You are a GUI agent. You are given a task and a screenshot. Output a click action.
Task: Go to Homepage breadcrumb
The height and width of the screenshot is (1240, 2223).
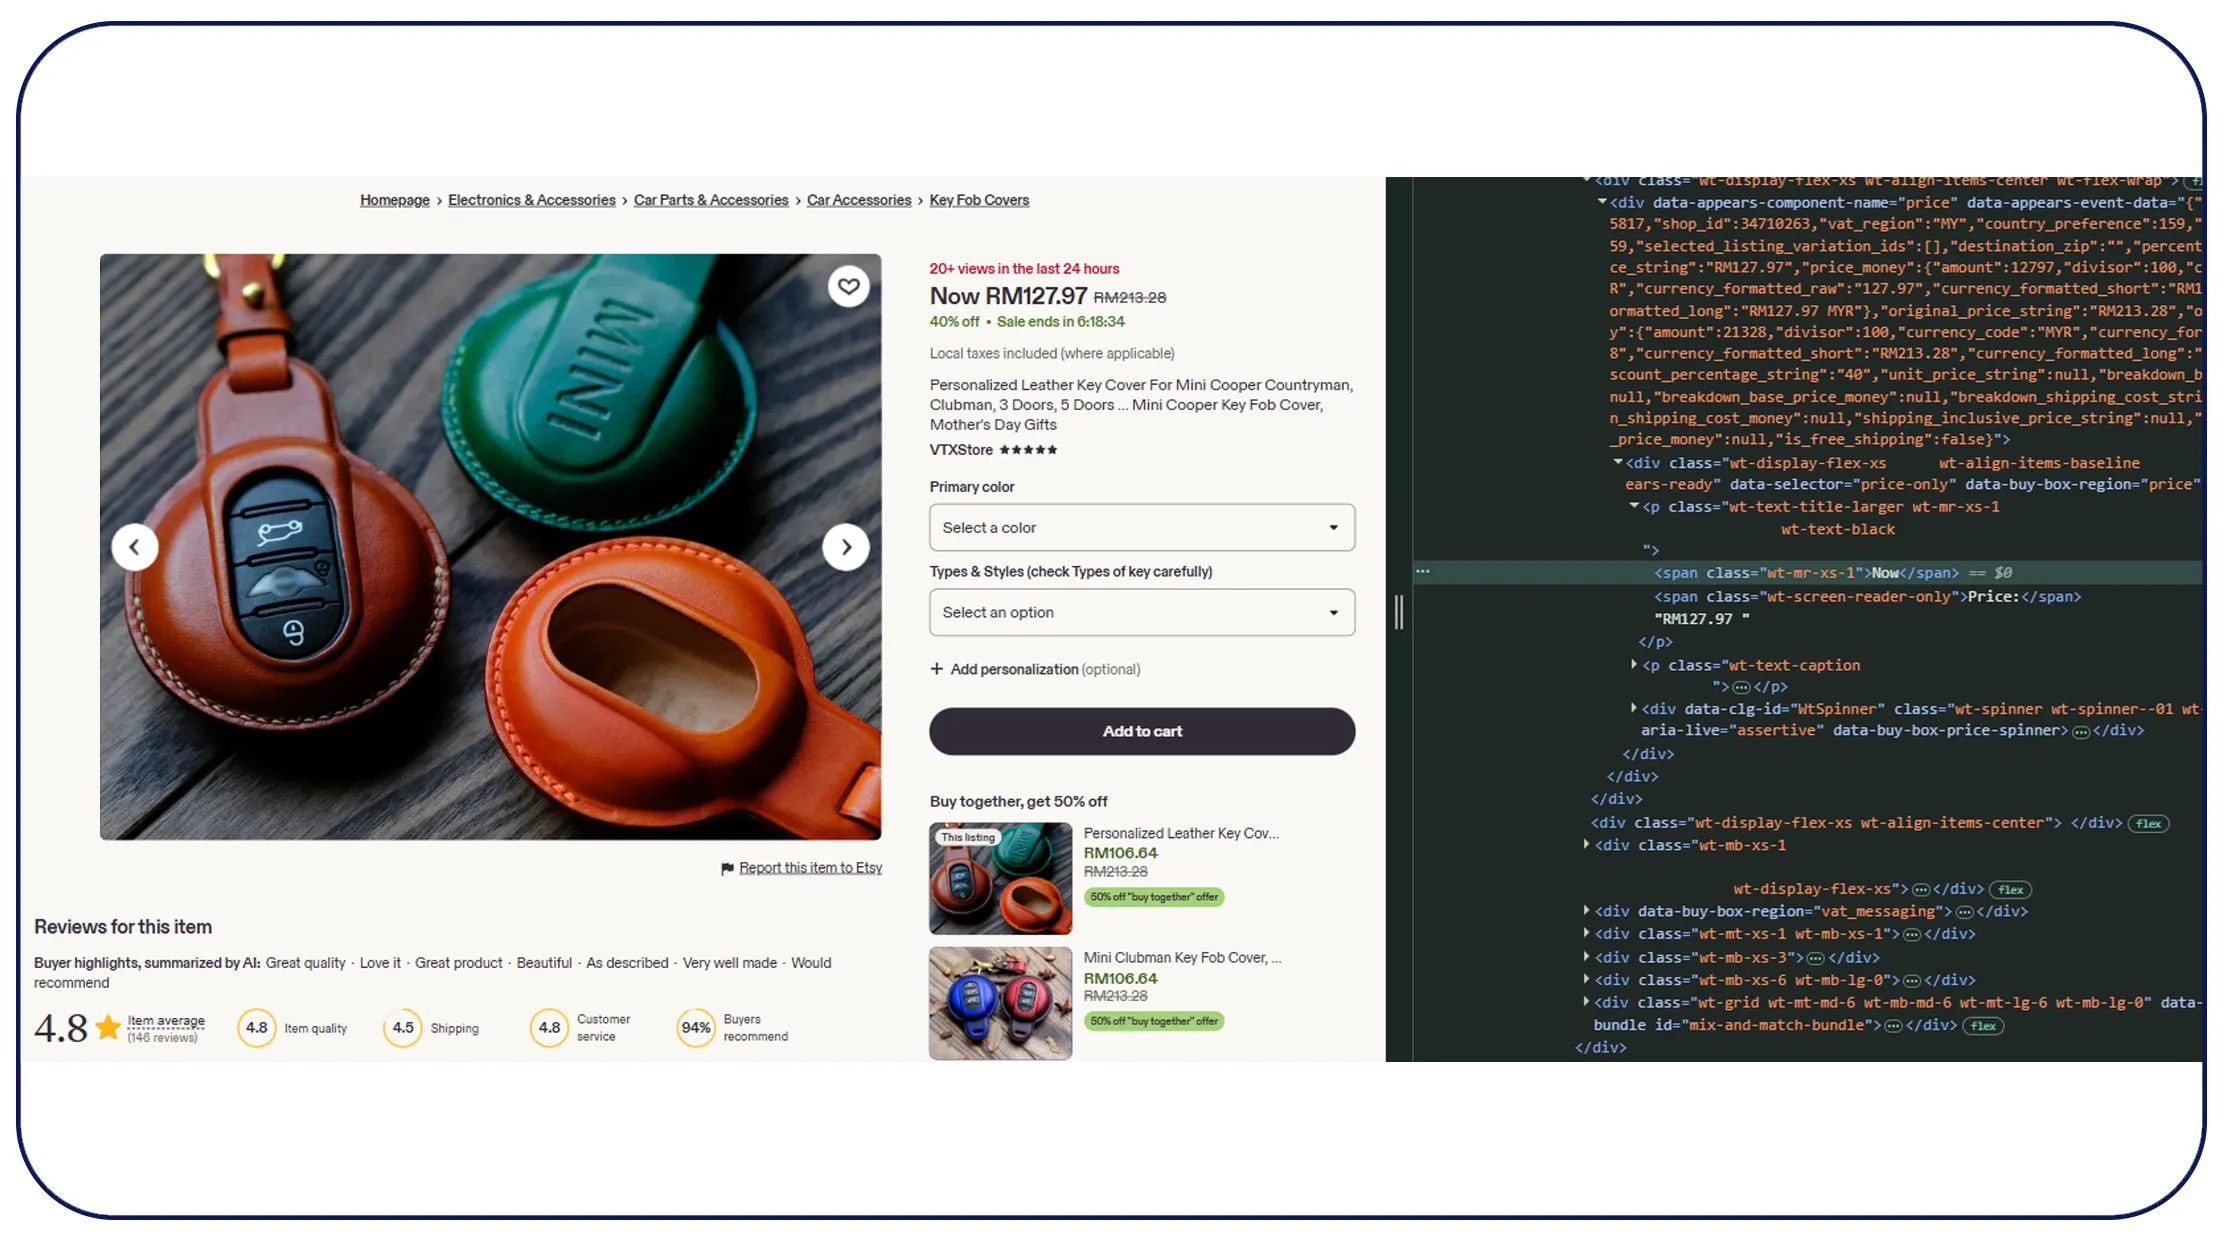click(395, 200)
